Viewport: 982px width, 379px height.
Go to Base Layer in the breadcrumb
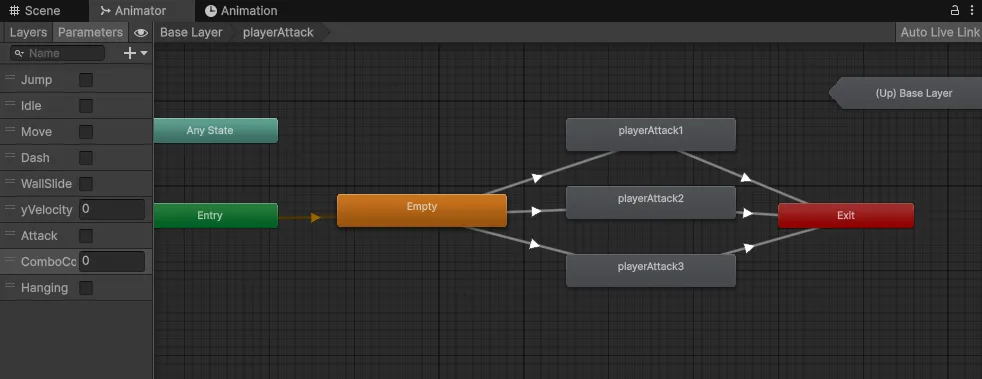pyautogui.click(x=191, y=33)
